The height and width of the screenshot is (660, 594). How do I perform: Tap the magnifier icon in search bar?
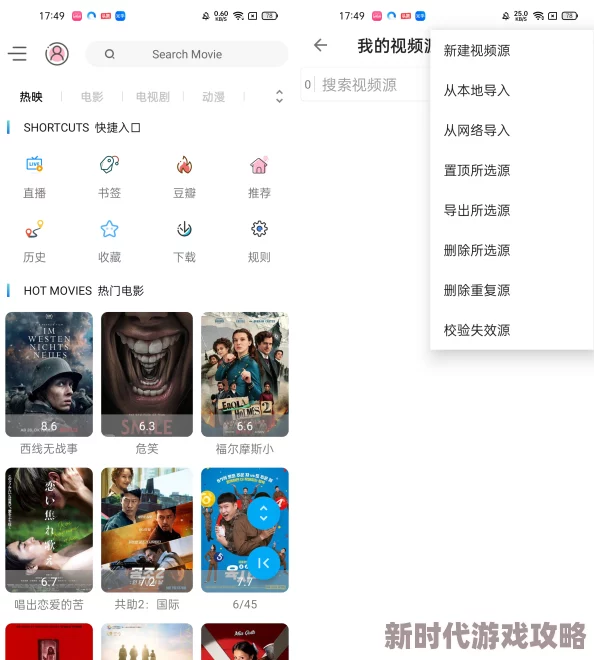point(109,54)
